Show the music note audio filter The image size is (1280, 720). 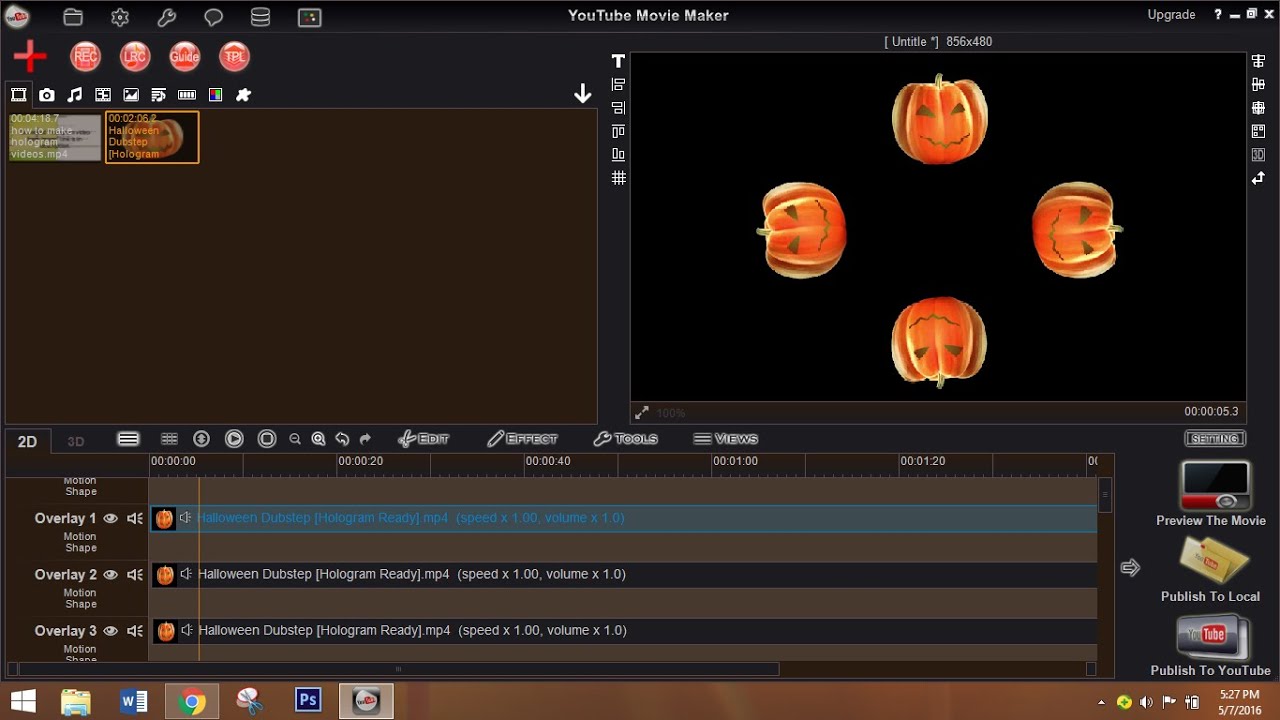pyautogui.click(x=75, y=95)
